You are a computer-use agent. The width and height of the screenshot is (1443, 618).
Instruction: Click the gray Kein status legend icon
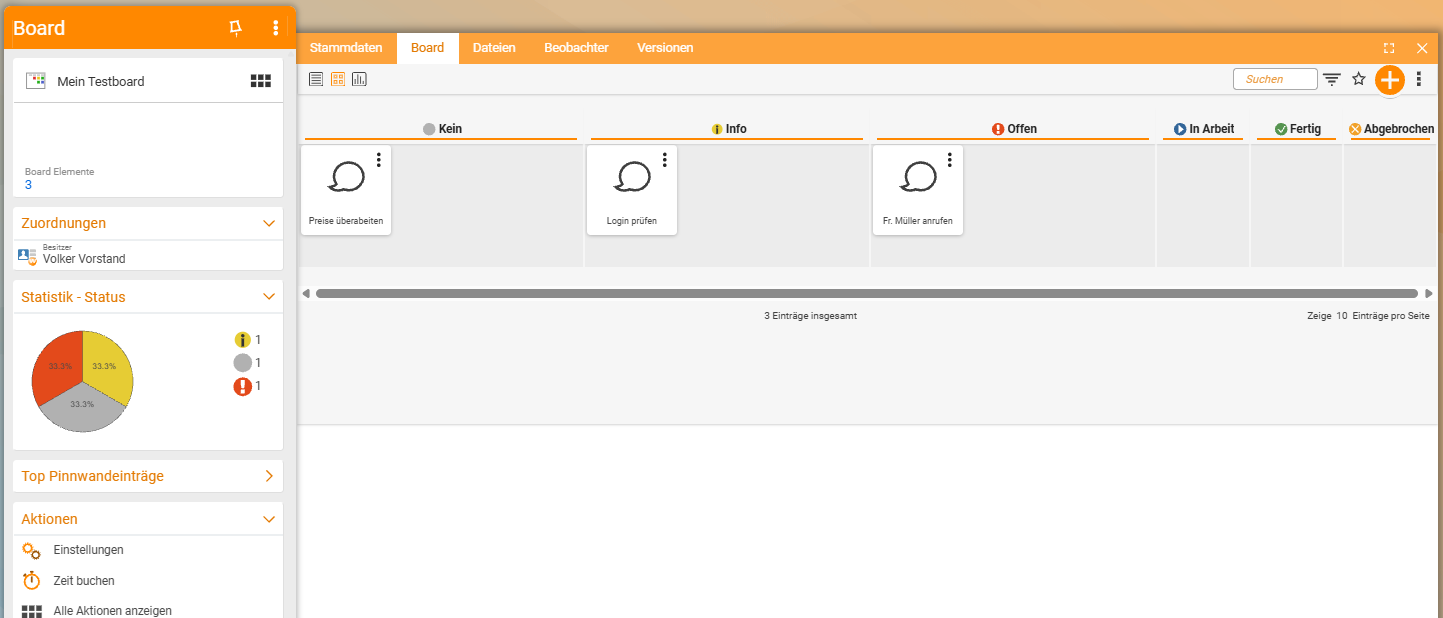coord(242,363)
